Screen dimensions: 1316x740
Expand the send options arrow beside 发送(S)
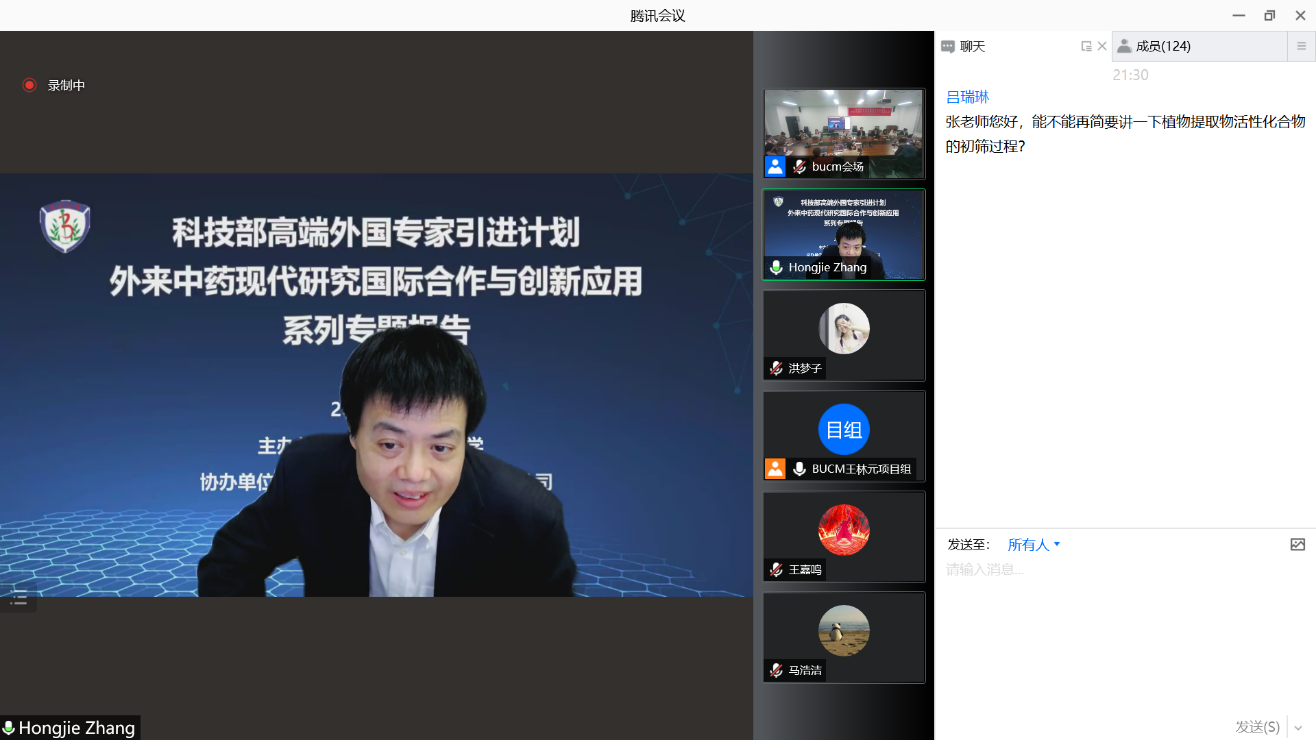coord(1299,727)
